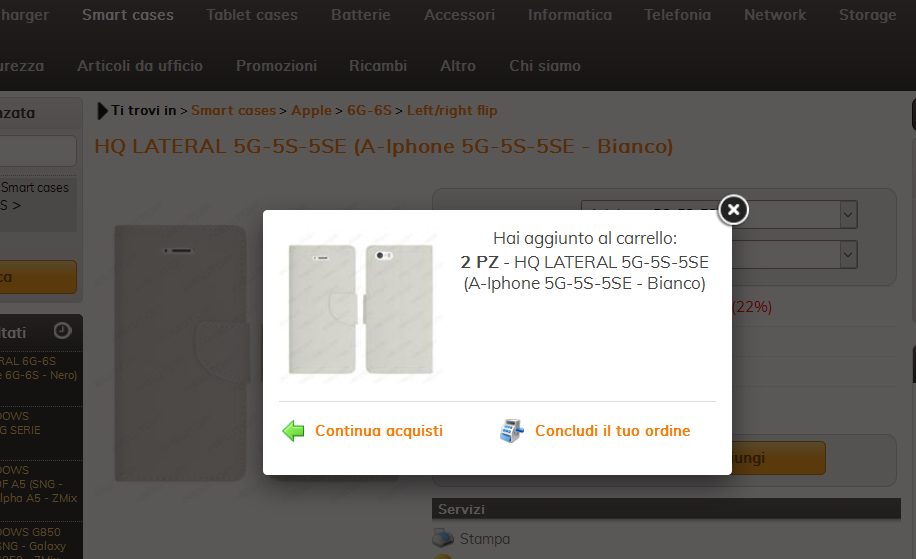Click the red (22%) discount text

(x=752, y=307)
